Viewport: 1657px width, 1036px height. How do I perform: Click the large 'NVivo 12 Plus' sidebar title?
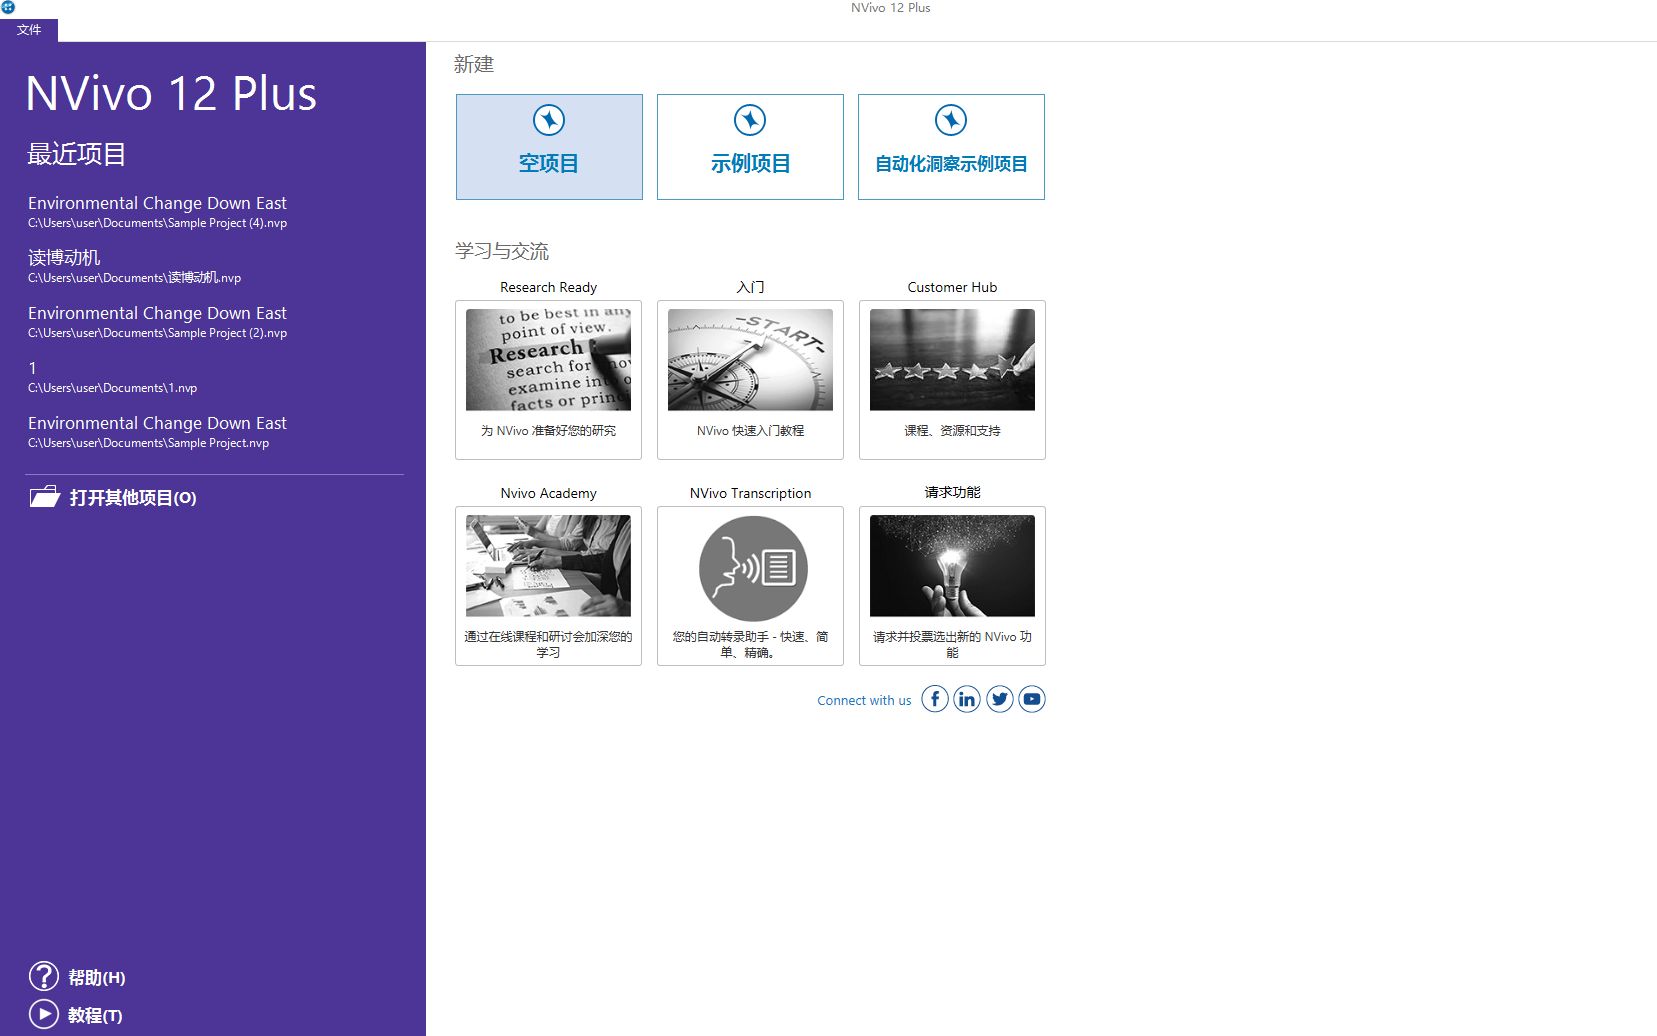[x=171, y=93]
